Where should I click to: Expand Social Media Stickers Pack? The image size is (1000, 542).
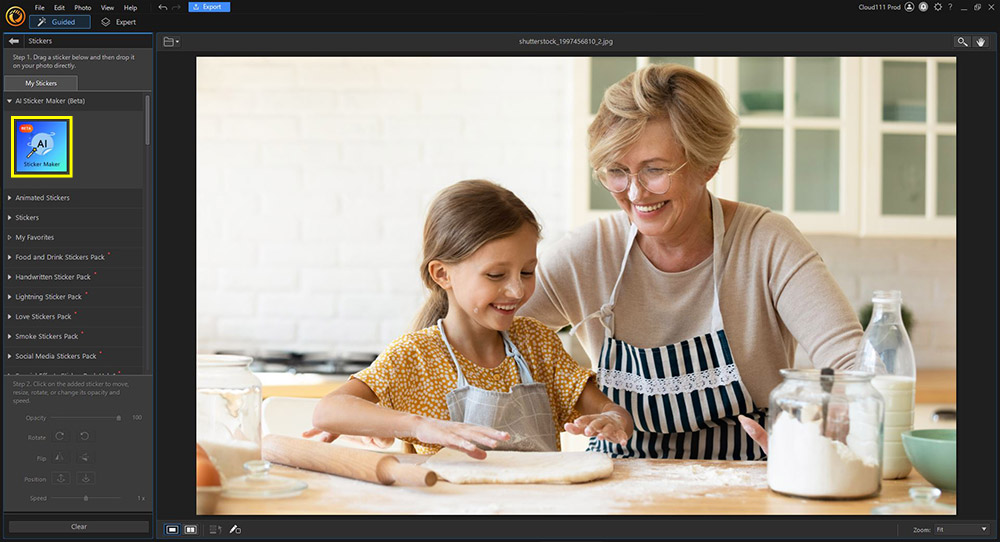point(74,356)
